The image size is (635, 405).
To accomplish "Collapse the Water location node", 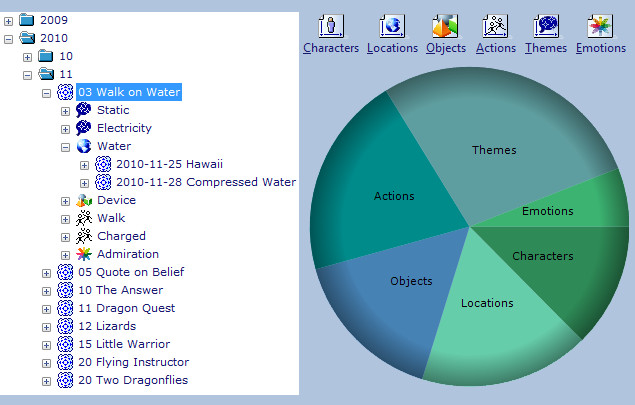I will [66, 147].
